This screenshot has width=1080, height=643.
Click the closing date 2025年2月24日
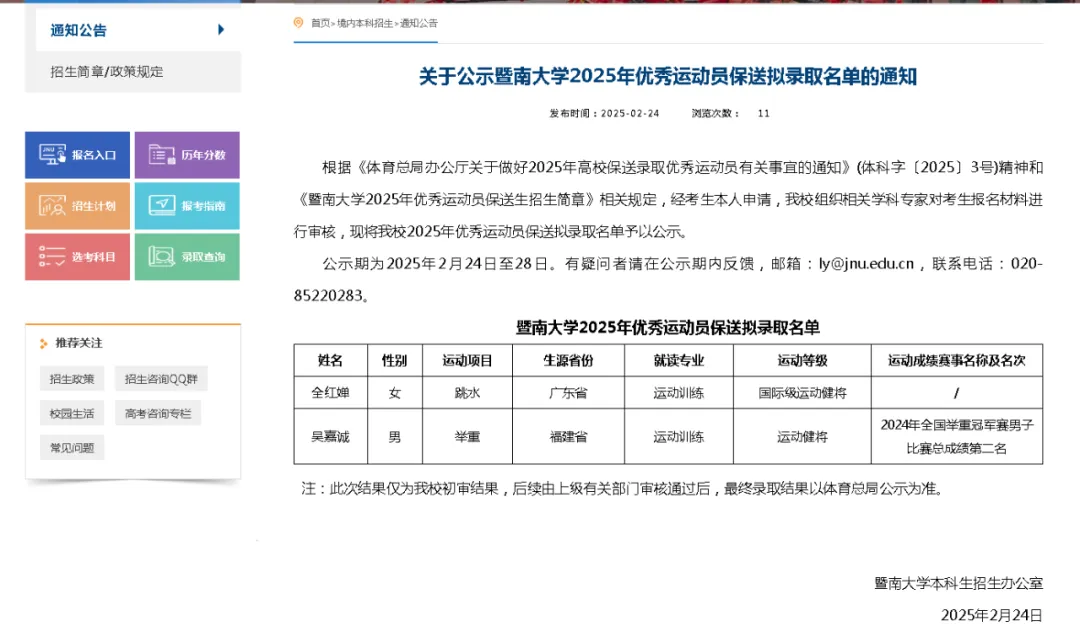point(991,615)
